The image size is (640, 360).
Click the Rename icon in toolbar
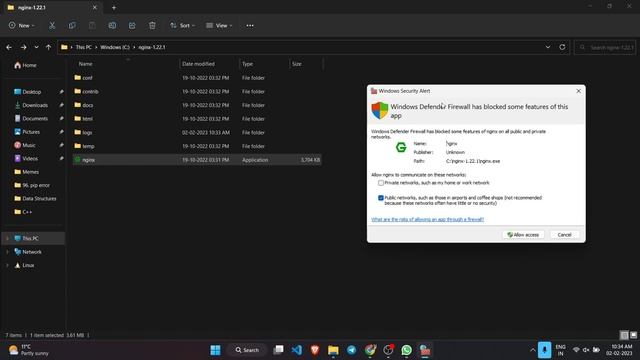pos(112,25)
